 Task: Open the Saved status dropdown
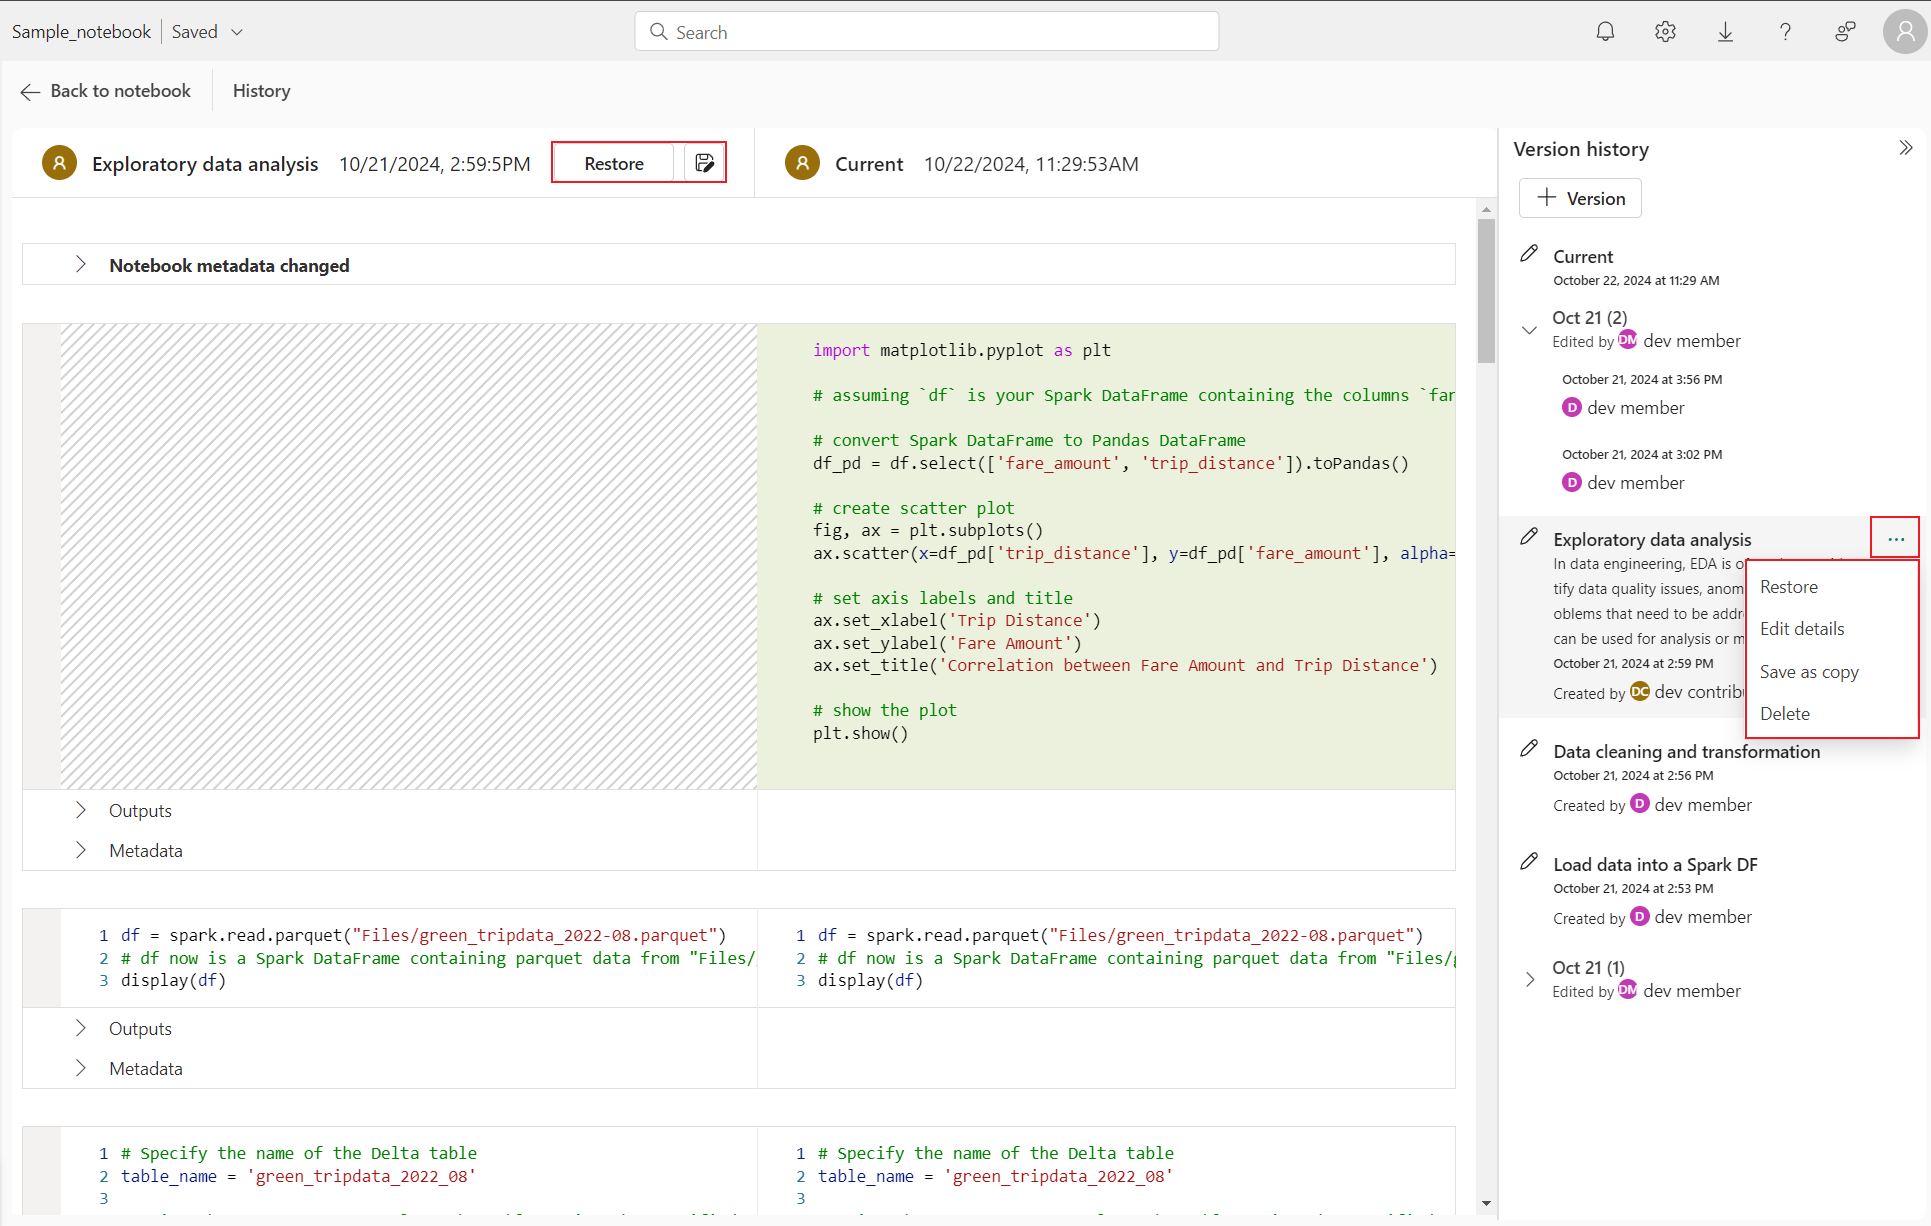click(x=237, y=32)
